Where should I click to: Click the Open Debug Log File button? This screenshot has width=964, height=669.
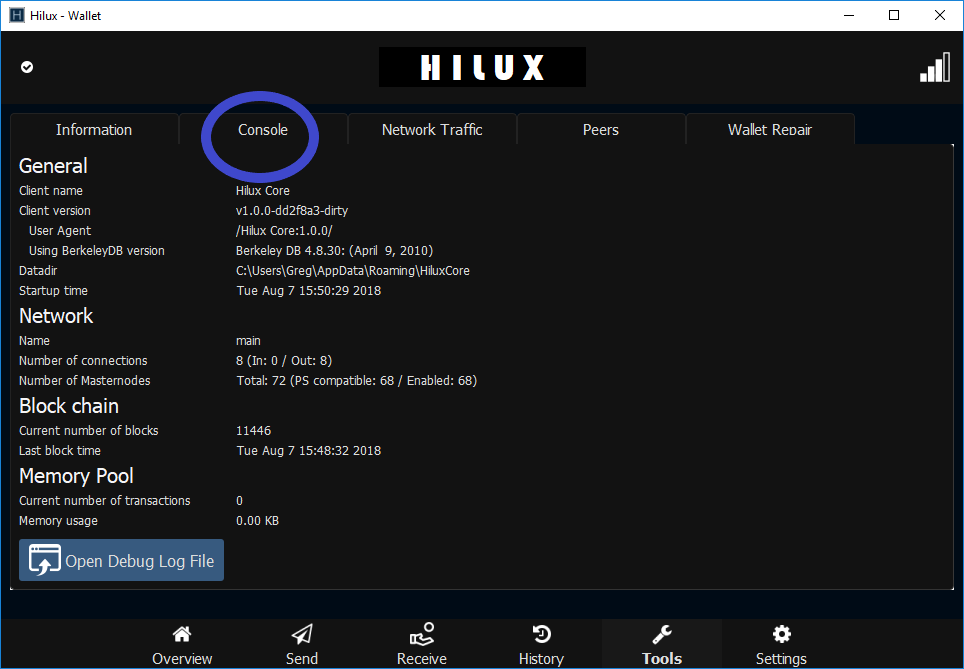pyautogui.click(x=122, y=560)
